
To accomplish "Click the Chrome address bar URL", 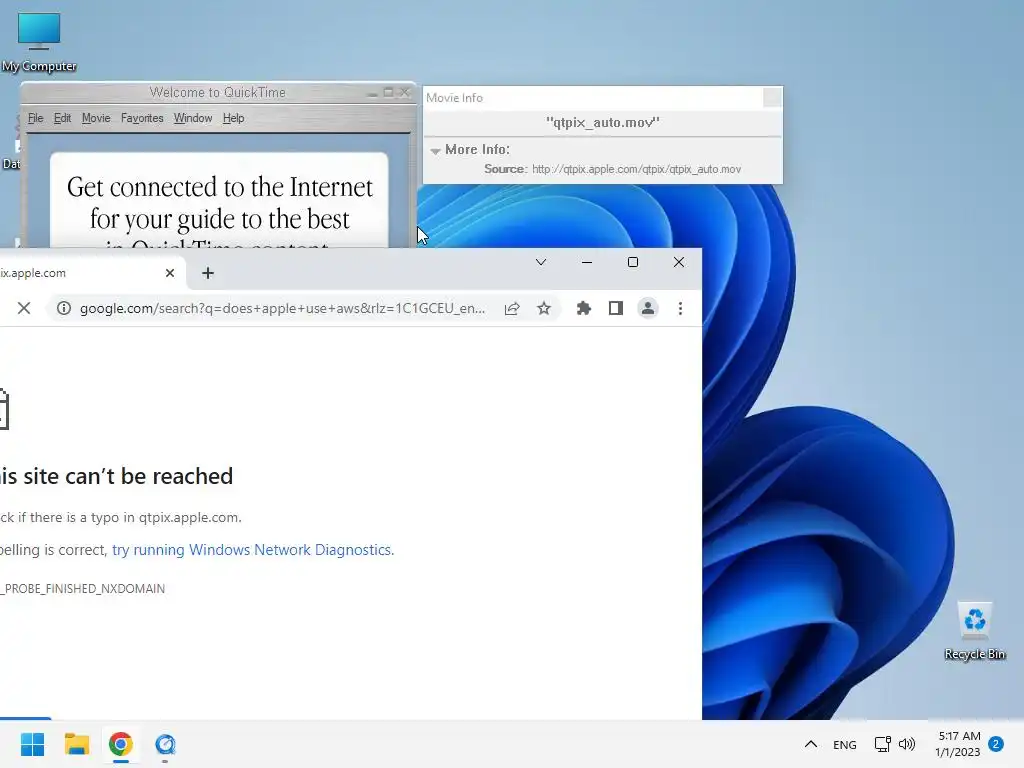I will pyautogui.click(x=282, y=308).
